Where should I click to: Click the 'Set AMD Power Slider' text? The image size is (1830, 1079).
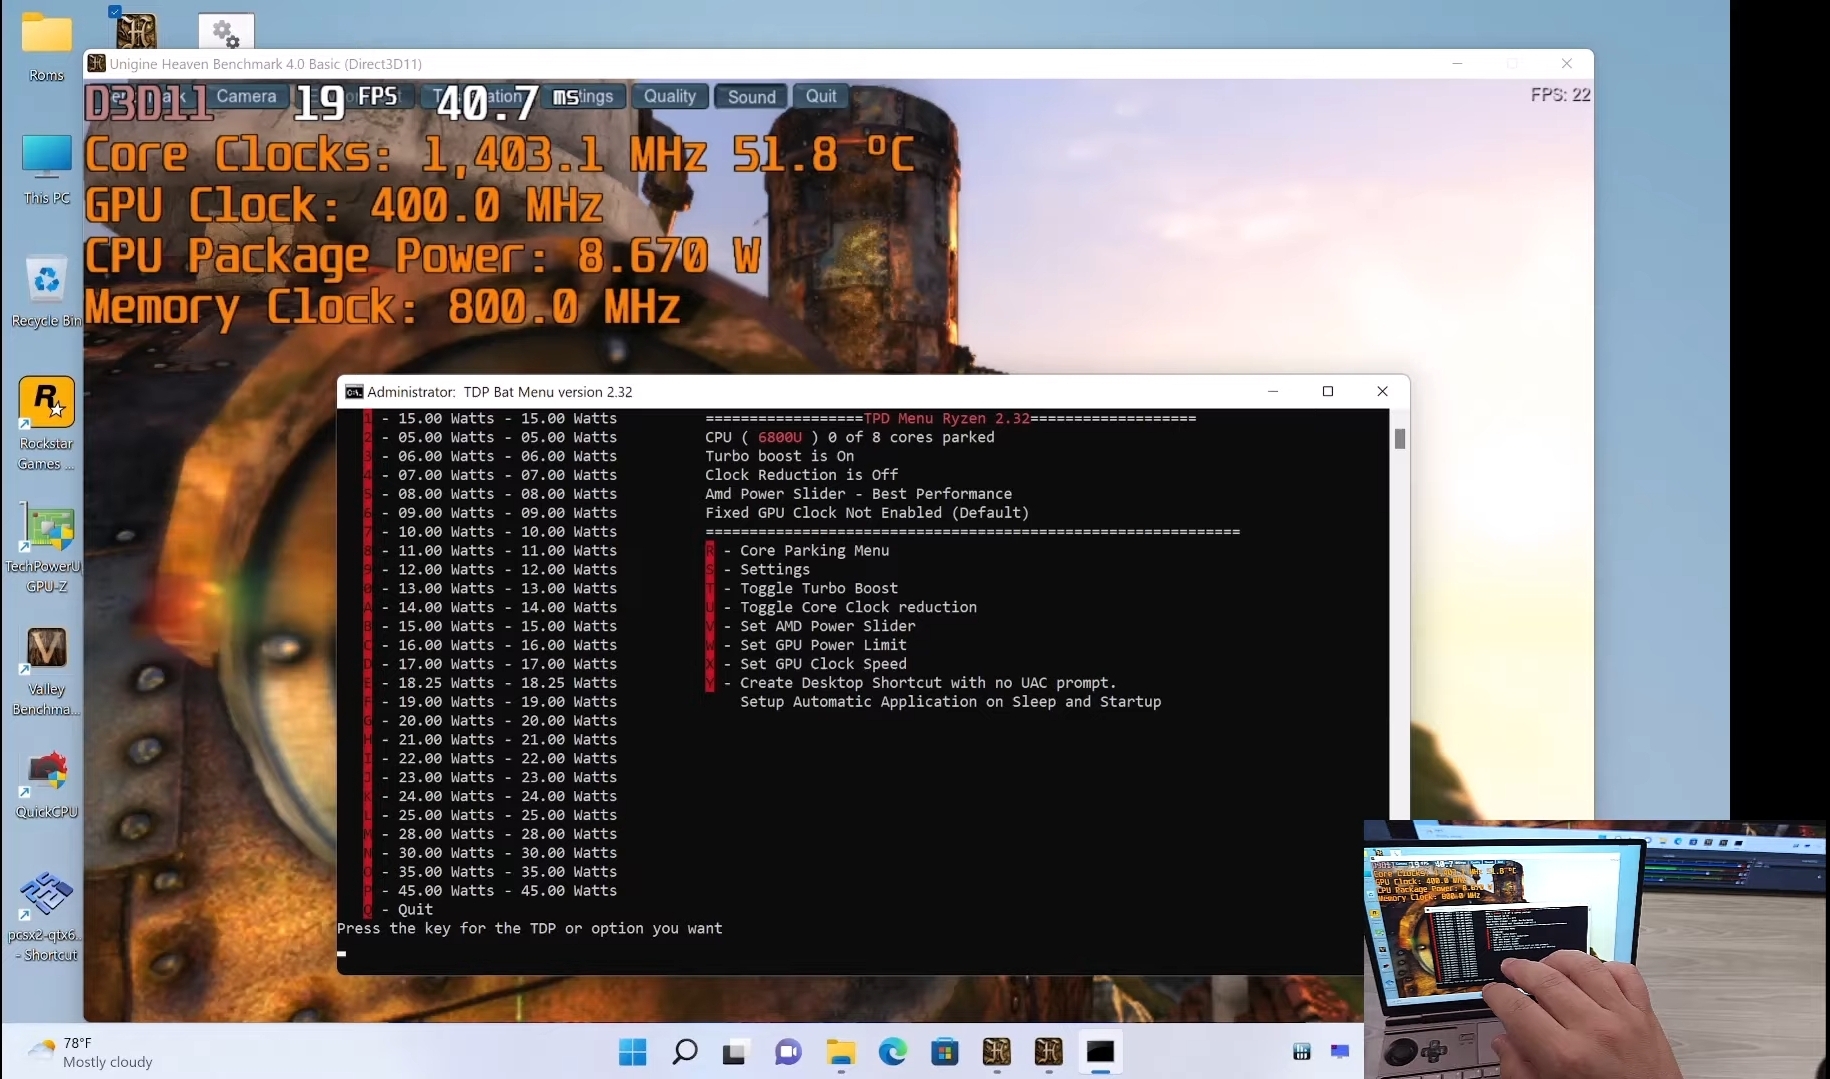pyautogui.click(x=828, y=627)
